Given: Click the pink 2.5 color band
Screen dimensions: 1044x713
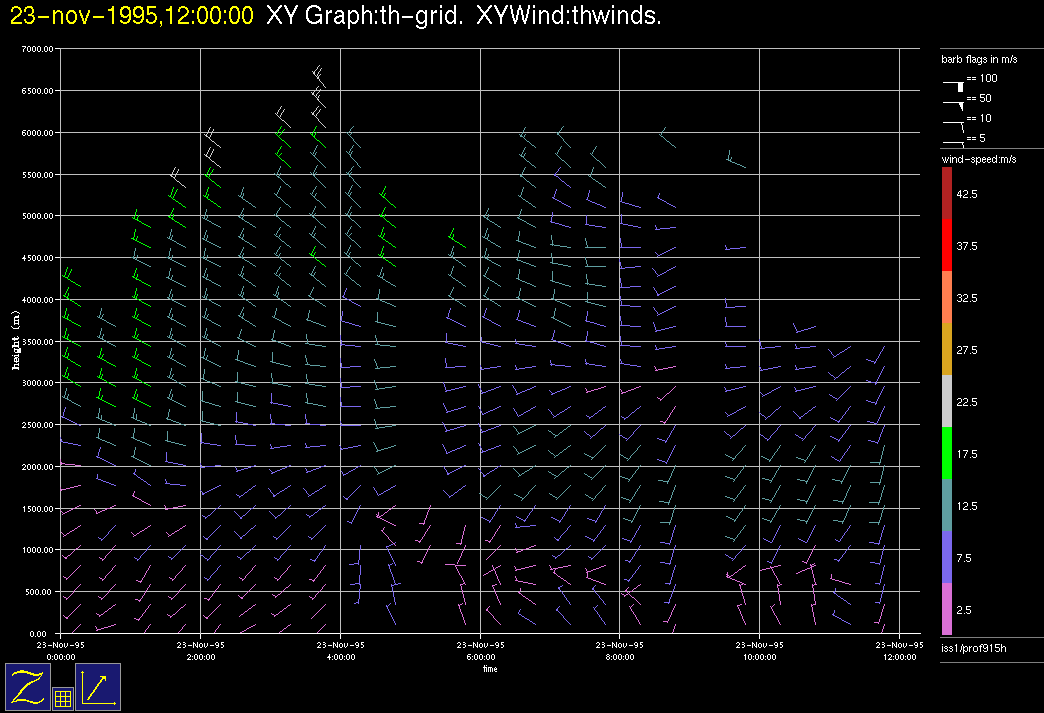Looking at the screenshot, I should click(947, 609).
